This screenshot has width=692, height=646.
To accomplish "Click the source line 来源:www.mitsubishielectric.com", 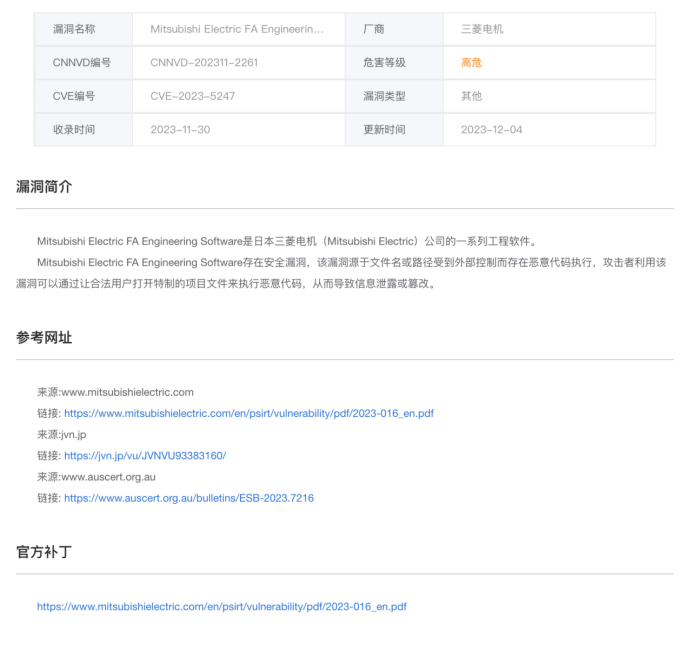I will point(115,392).
